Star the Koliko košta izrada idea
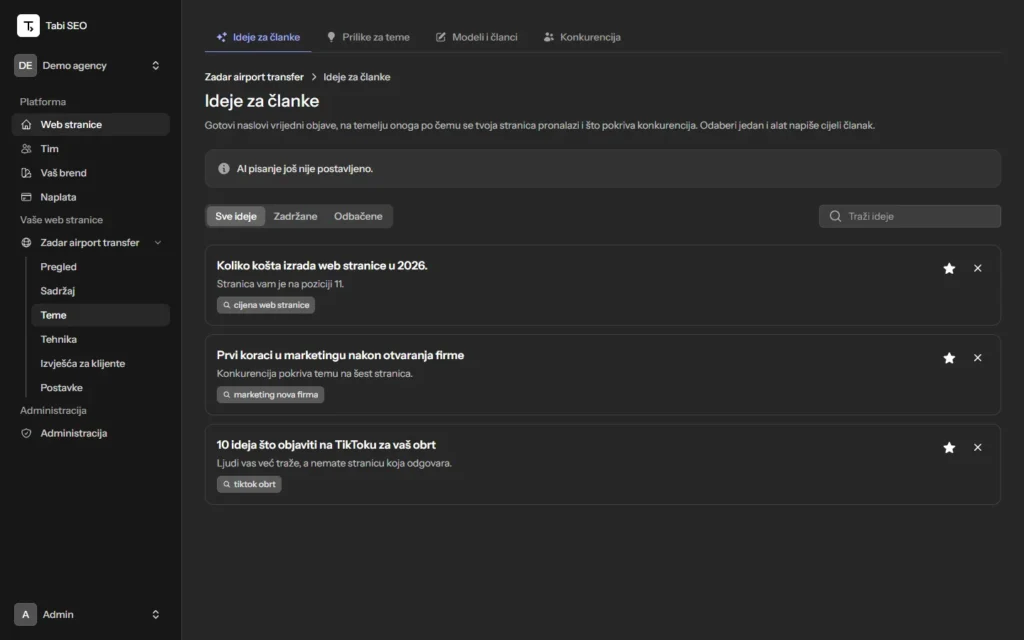Image resolution: width=1024 pixels, height=640 pixels. pyautogui.click(x=949, y=268)
